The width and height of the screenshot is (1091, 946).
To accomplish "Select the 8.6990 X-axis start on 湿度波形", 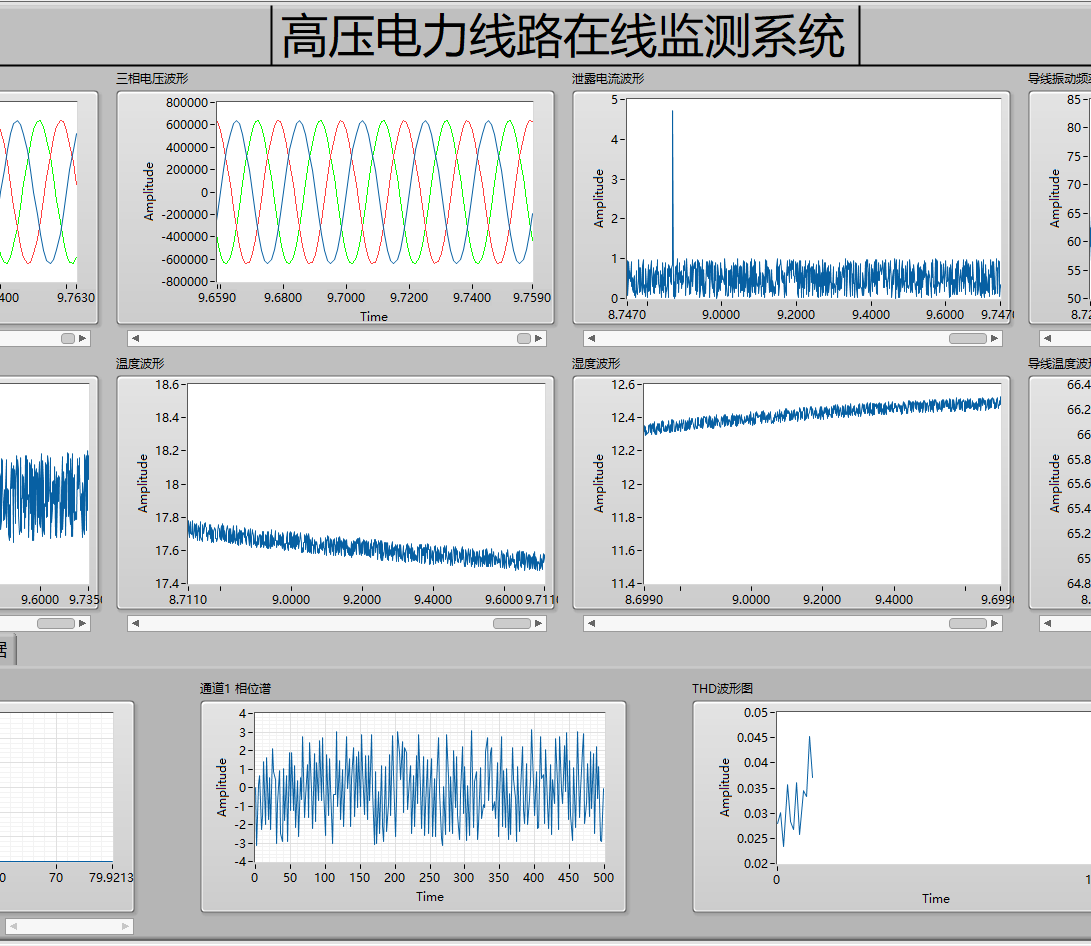I will pyautogui.click(x=644, y=600).
